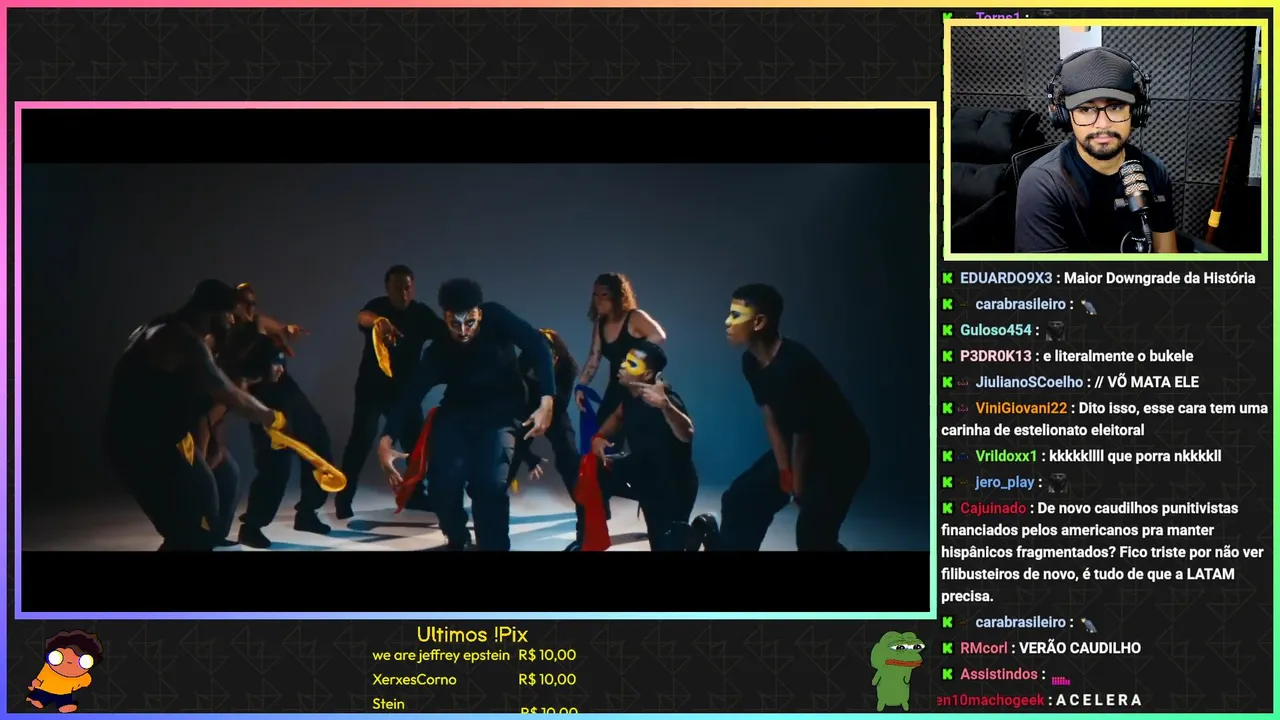Select the message 'A C E L E R A'
The width and height of the screenshot is (1280, 720).
tap(1098, 701)
